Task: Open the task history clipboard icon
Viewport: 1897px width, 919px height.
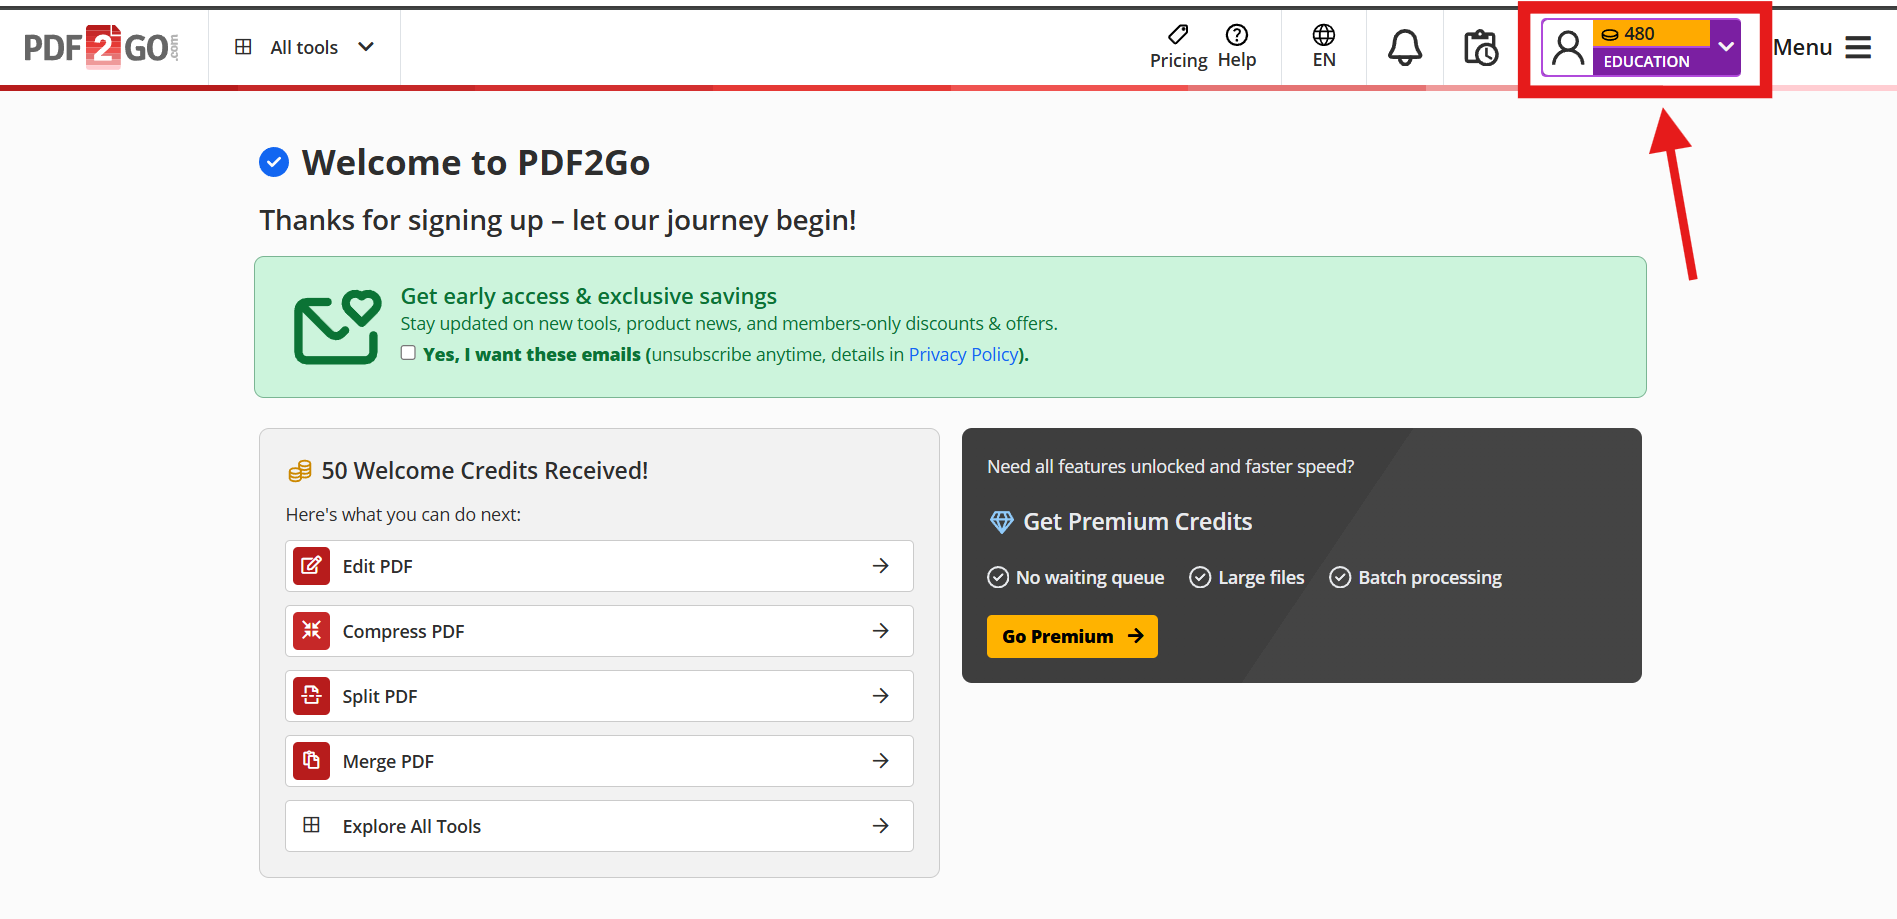Action: coord(1480,47)
